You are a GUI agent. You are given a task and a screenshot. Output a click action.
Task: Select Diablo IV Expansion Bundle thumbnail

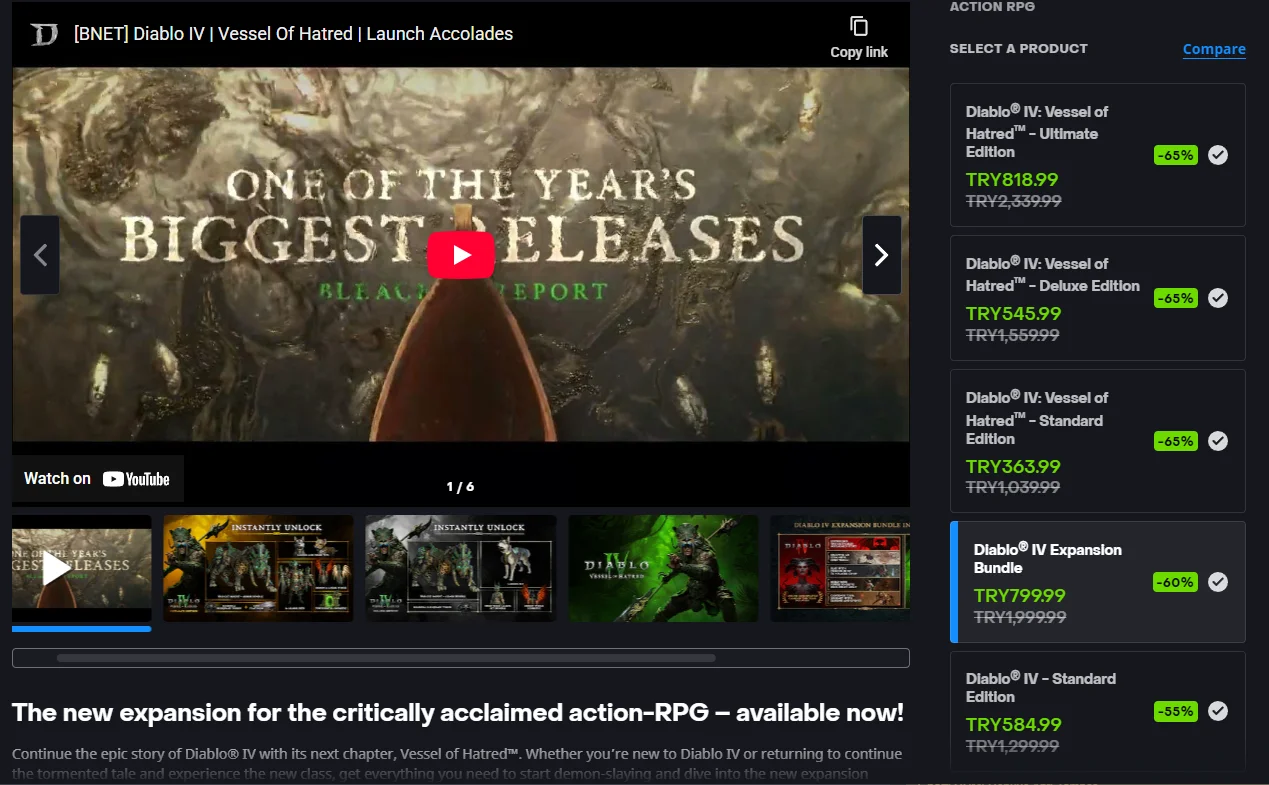click(840, 568)
